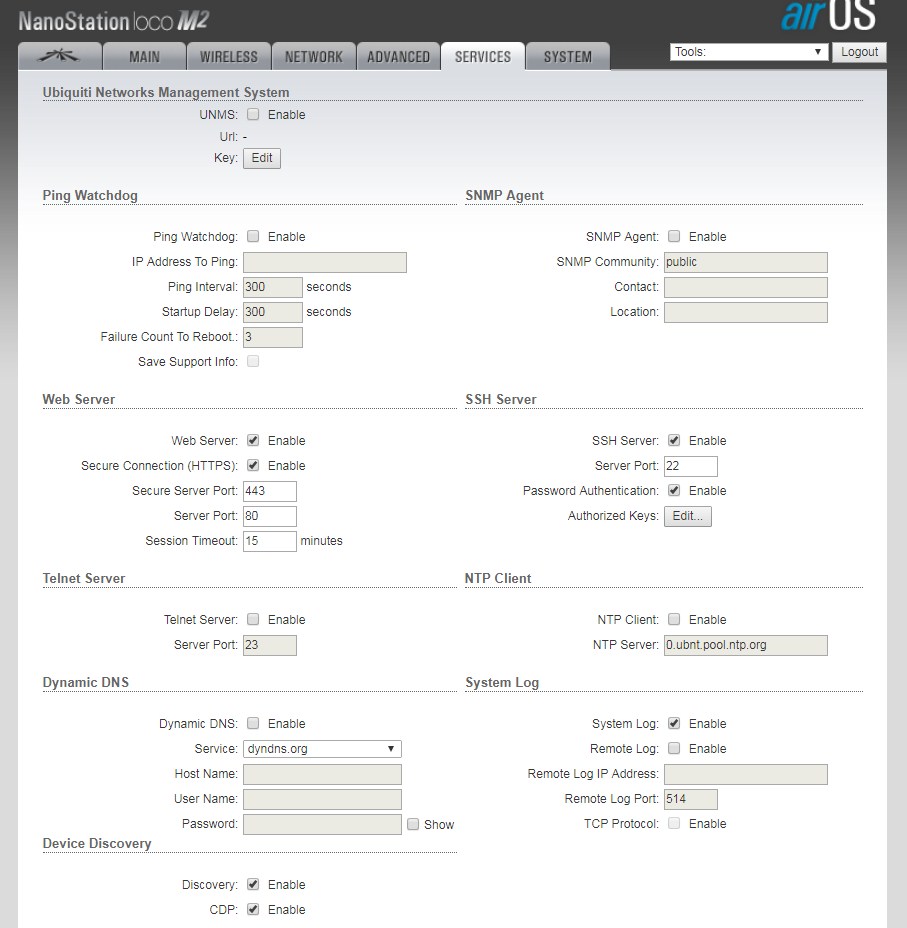Enable the SNMP Agent checkbox
Viewport: 907px width, 928px height.
point(674,236)
